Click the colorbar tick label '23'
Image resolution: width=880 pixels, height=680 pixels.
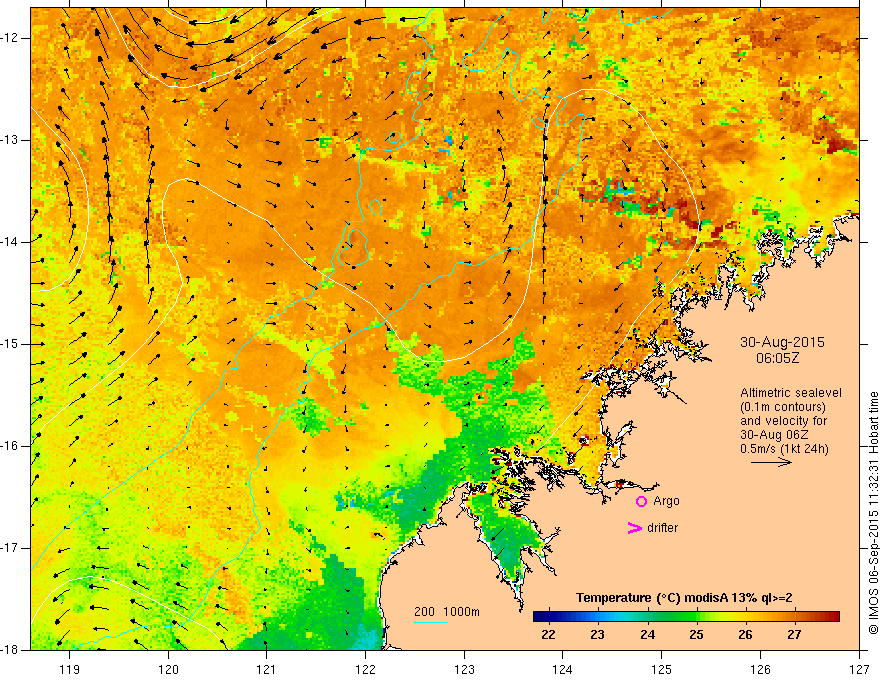[x=597, y=635]
